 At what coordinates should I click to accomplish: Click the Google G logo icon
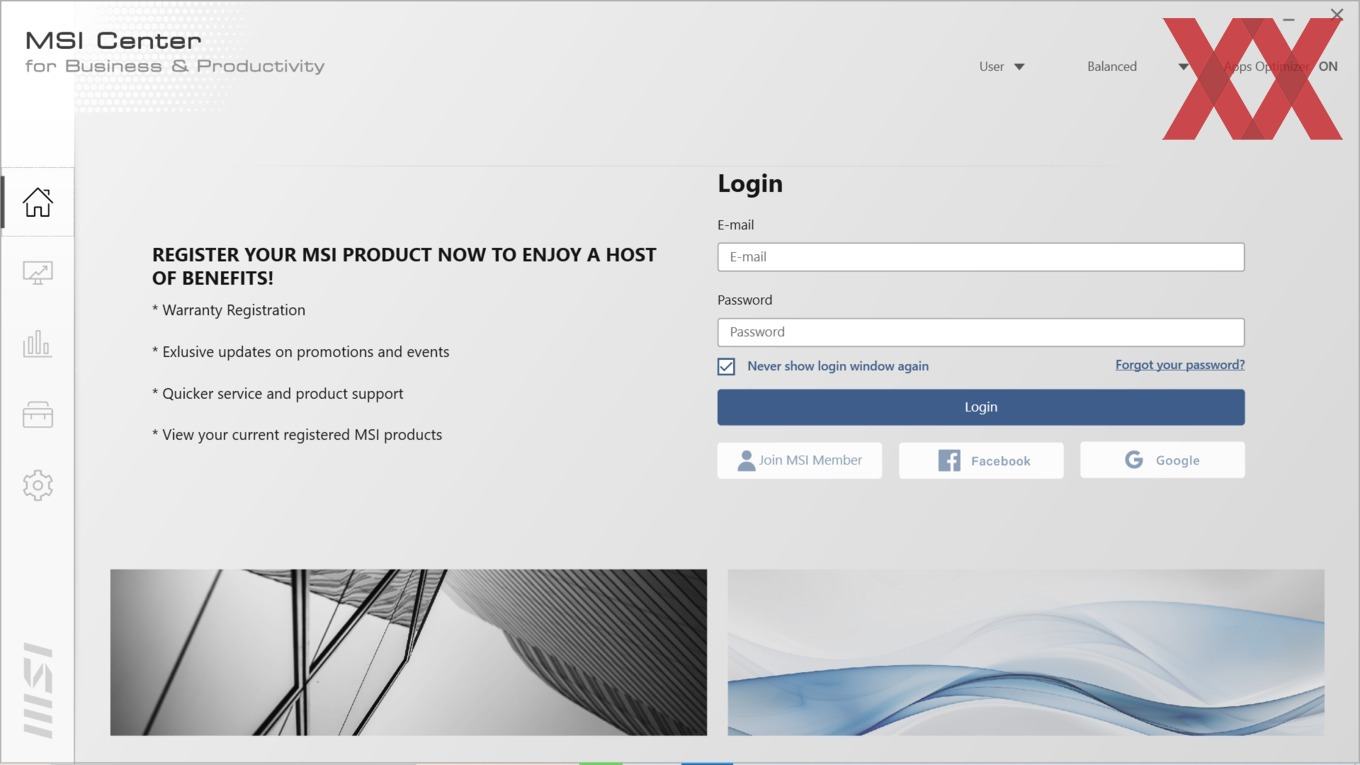1134,460
